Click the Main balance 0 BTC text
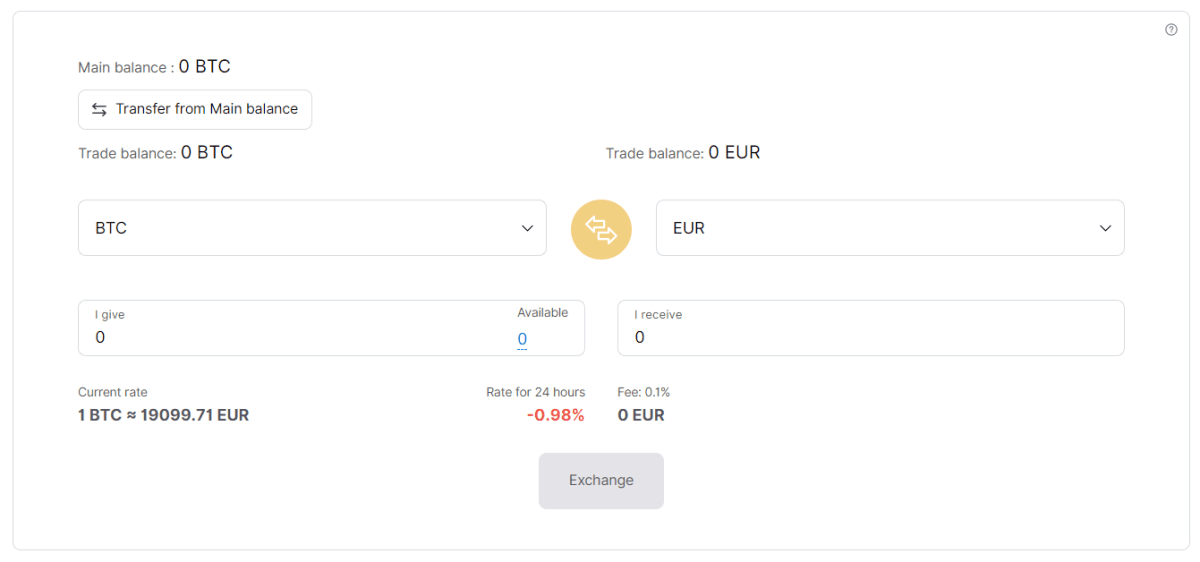Screen dimensions: 1200x562 point(154,67)
